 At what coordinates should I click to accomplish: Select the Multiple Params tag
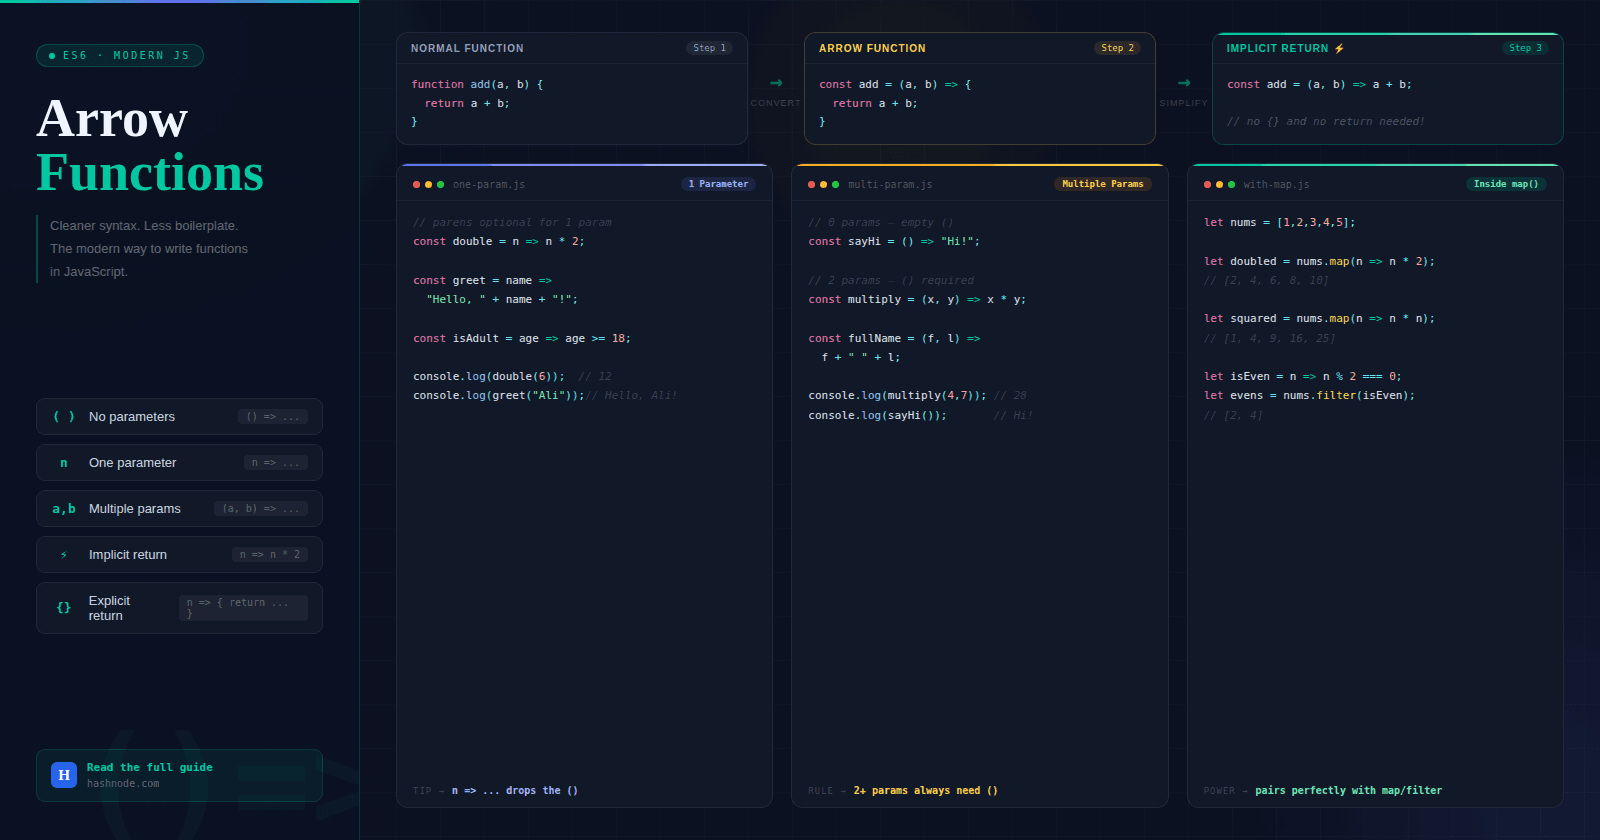pyautogui.click(x=1102, y=184)
